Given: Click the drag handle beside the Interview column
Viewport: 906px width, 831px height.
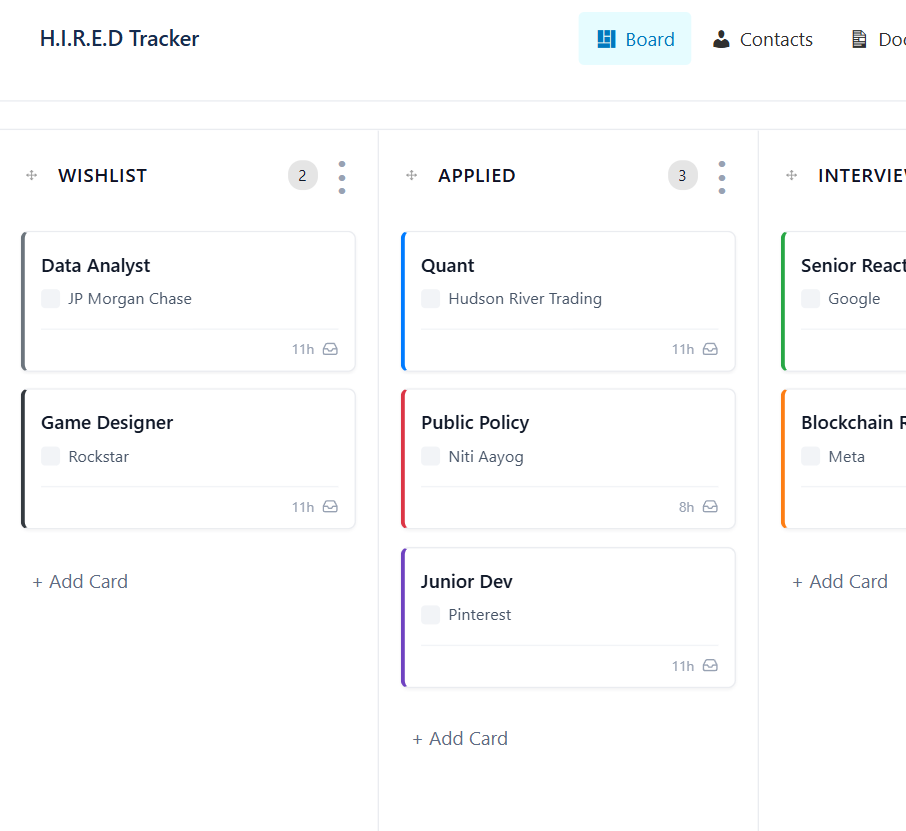Looking at the screenshot, I should (791, 176).
